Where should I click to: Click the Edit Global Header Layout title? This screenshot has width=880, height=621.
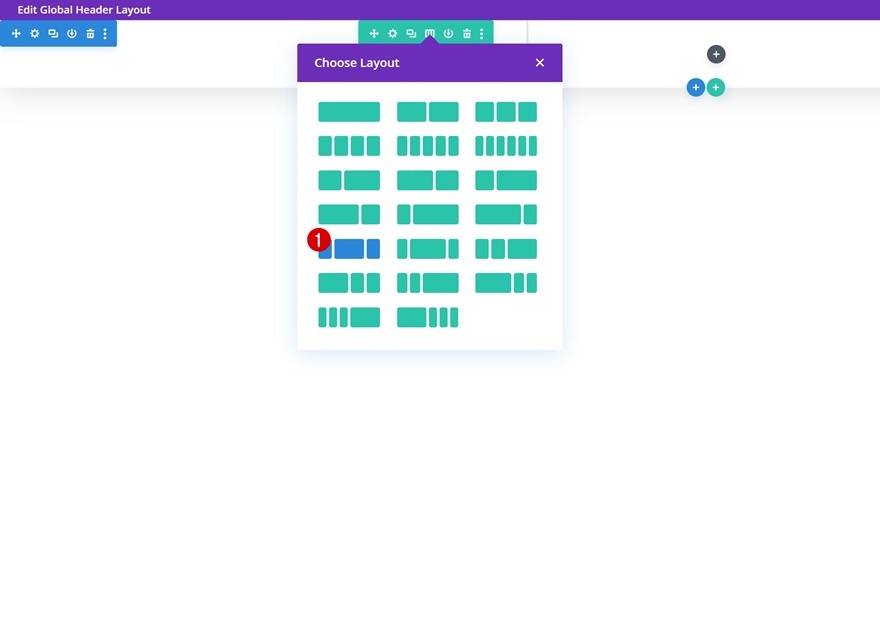[84, 10]
